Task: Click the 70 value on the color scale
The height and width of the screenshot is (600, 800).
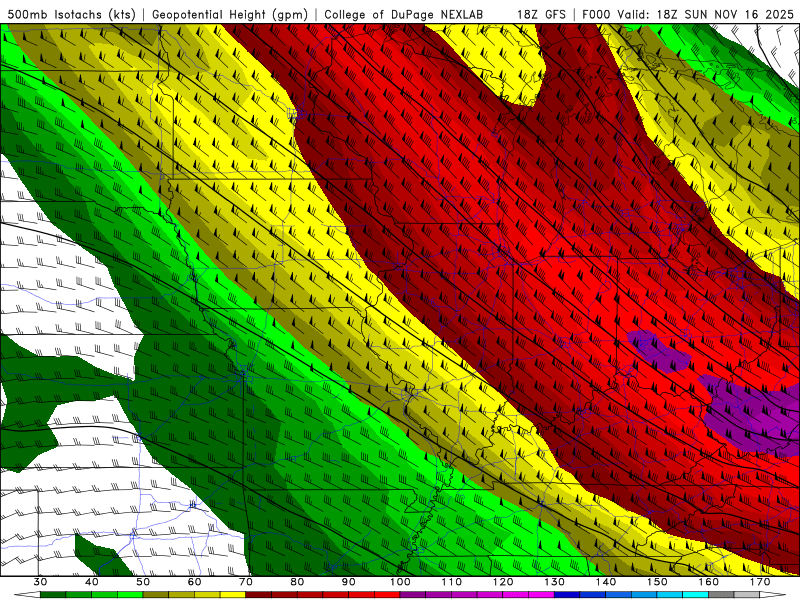Action: 246,582
